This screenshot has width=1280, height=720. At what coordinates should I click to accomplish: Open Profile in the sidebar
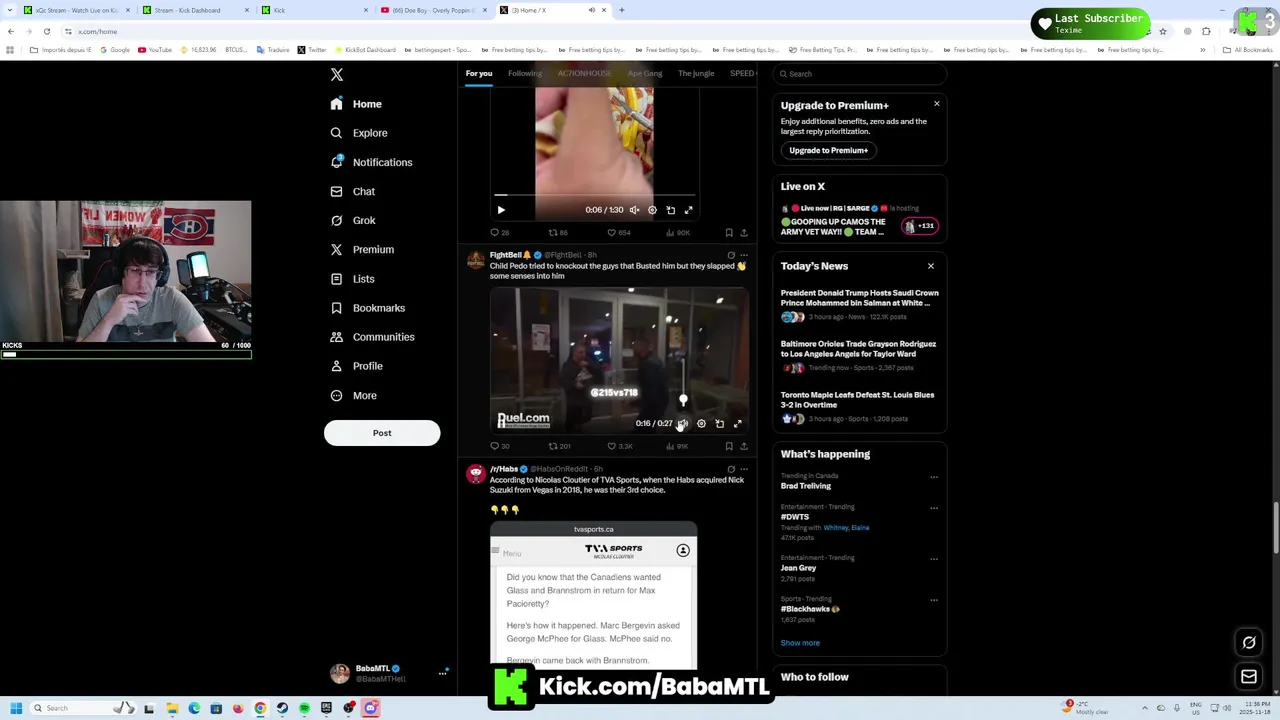point(357,366)
